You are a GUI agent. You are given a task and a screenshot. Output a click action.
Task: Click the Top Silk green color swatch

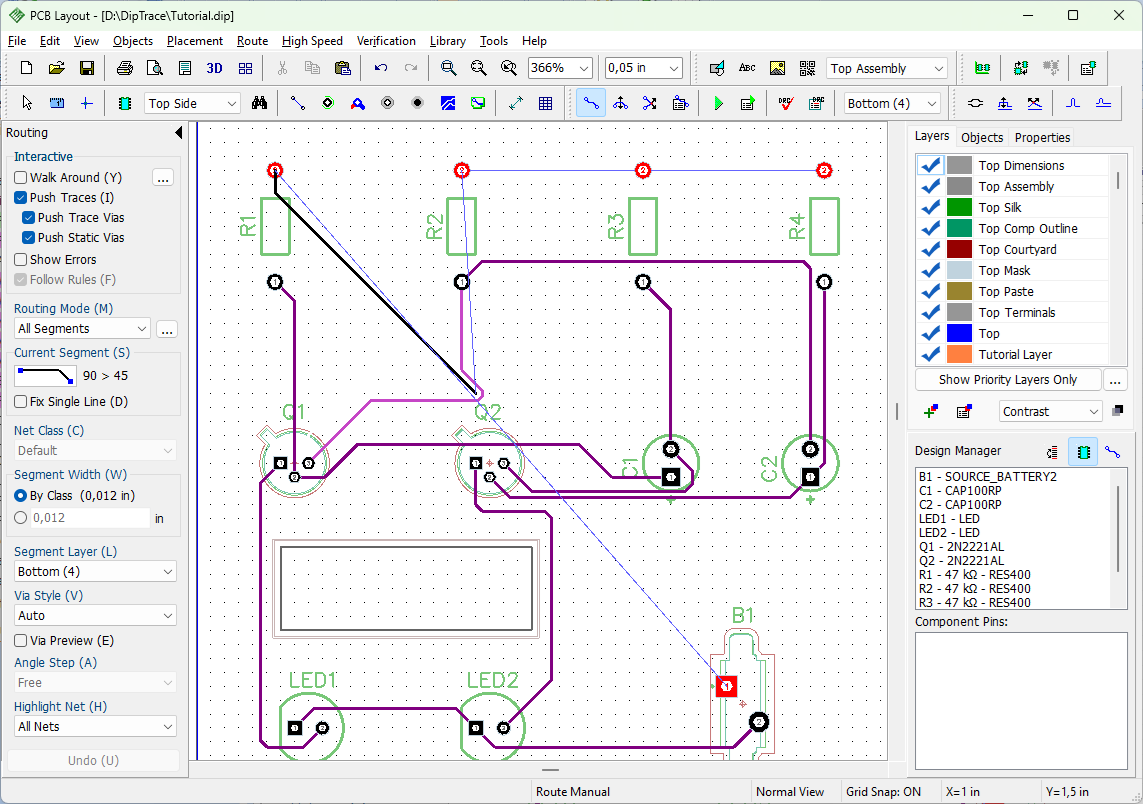click(959, 208)
